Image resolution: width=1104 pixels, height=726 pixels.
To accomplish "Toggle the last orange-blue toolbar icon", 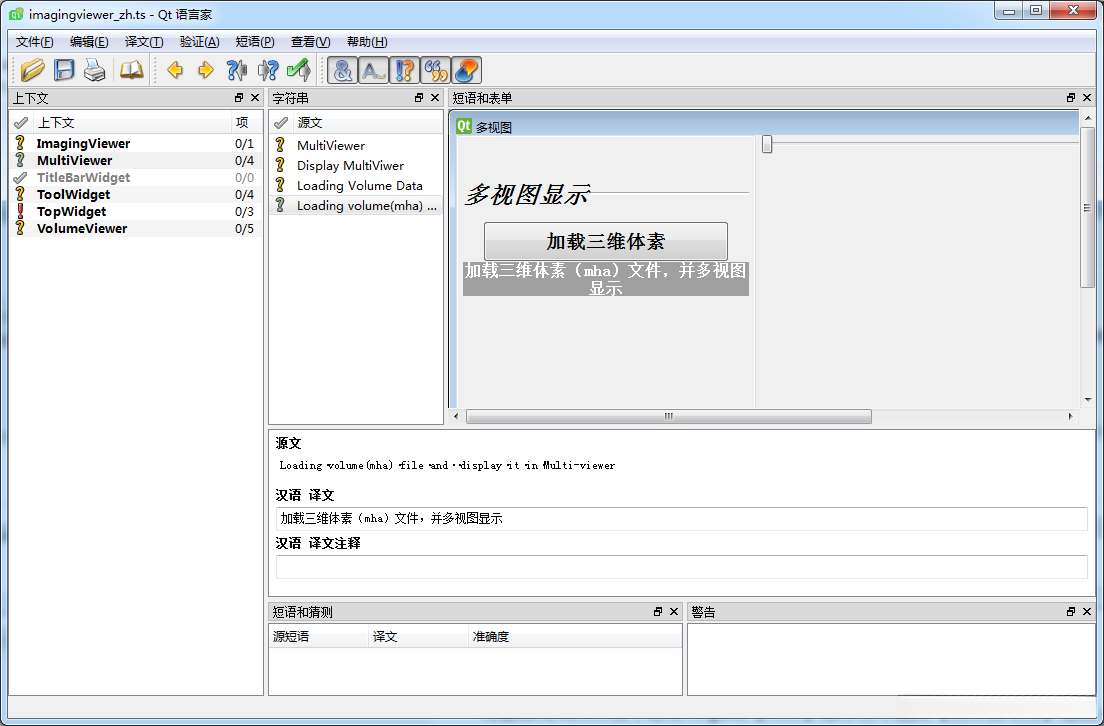I will point(466,70).
